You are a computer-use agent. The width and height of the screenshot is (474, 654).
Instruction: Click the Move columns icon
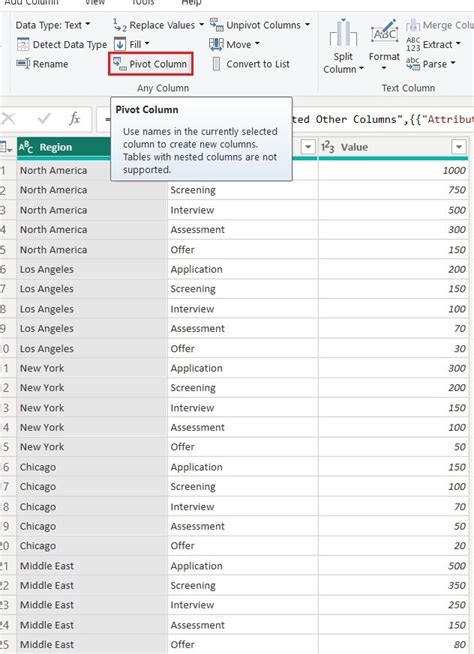[x=216, y=44]
